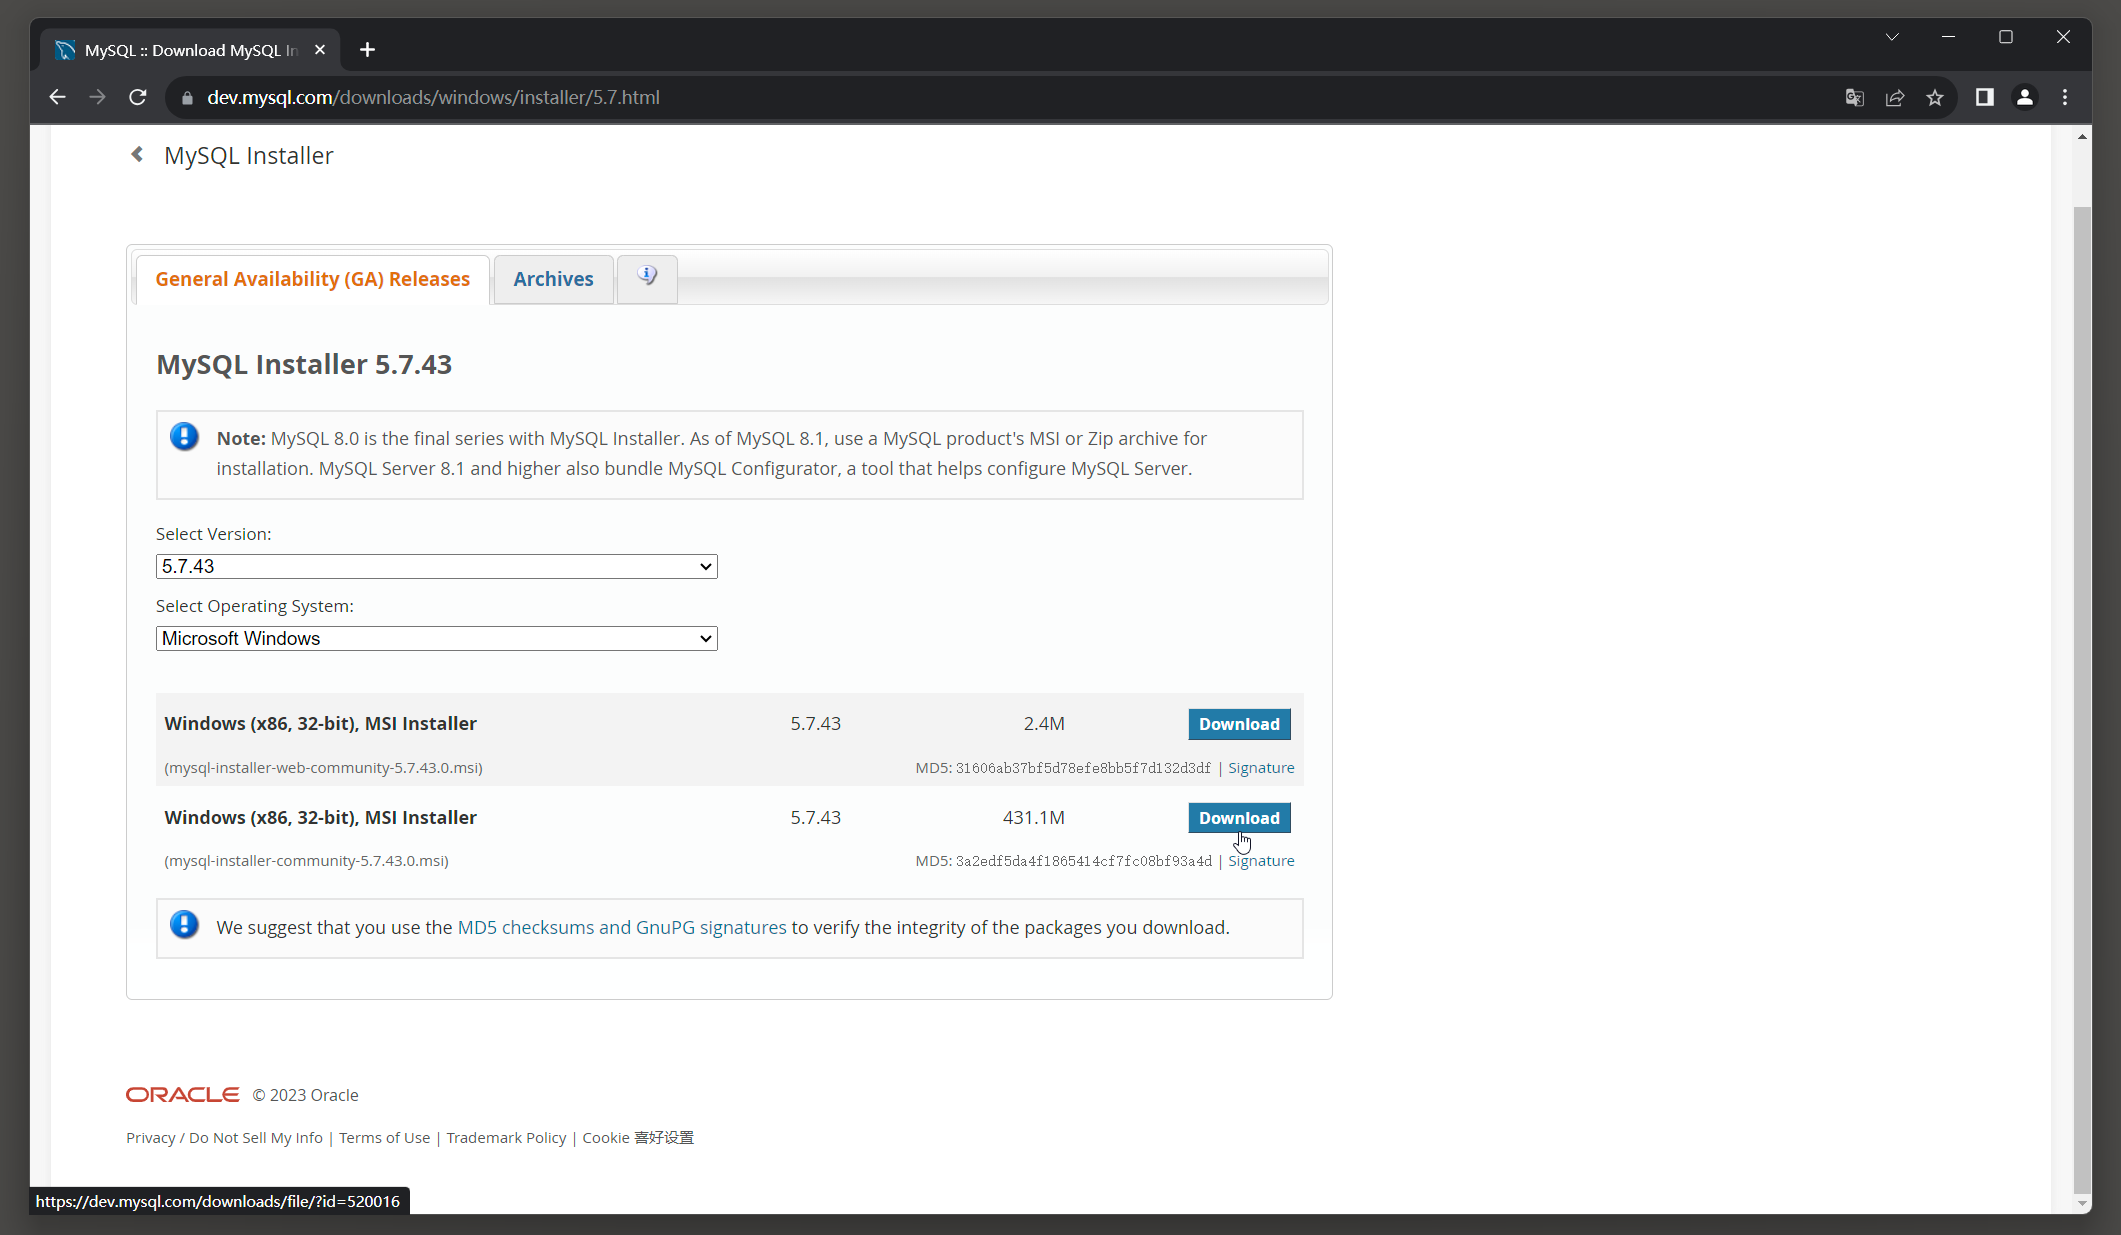Switch to the Archives tab
Screen dimensions: 2121x1235
553,279
